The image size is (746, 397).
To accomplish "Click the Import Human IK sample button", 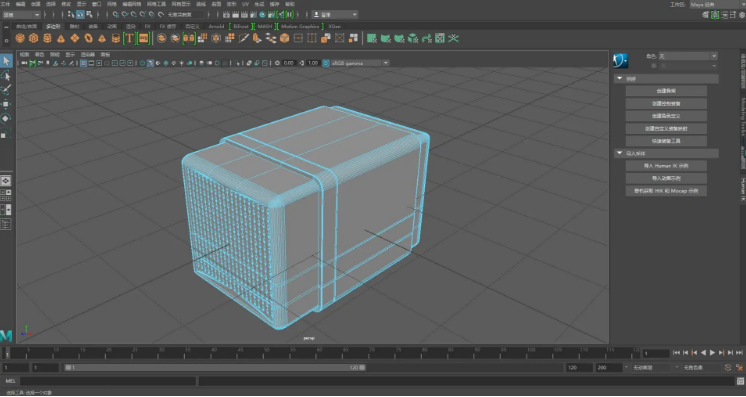I will tap(666, 166).
